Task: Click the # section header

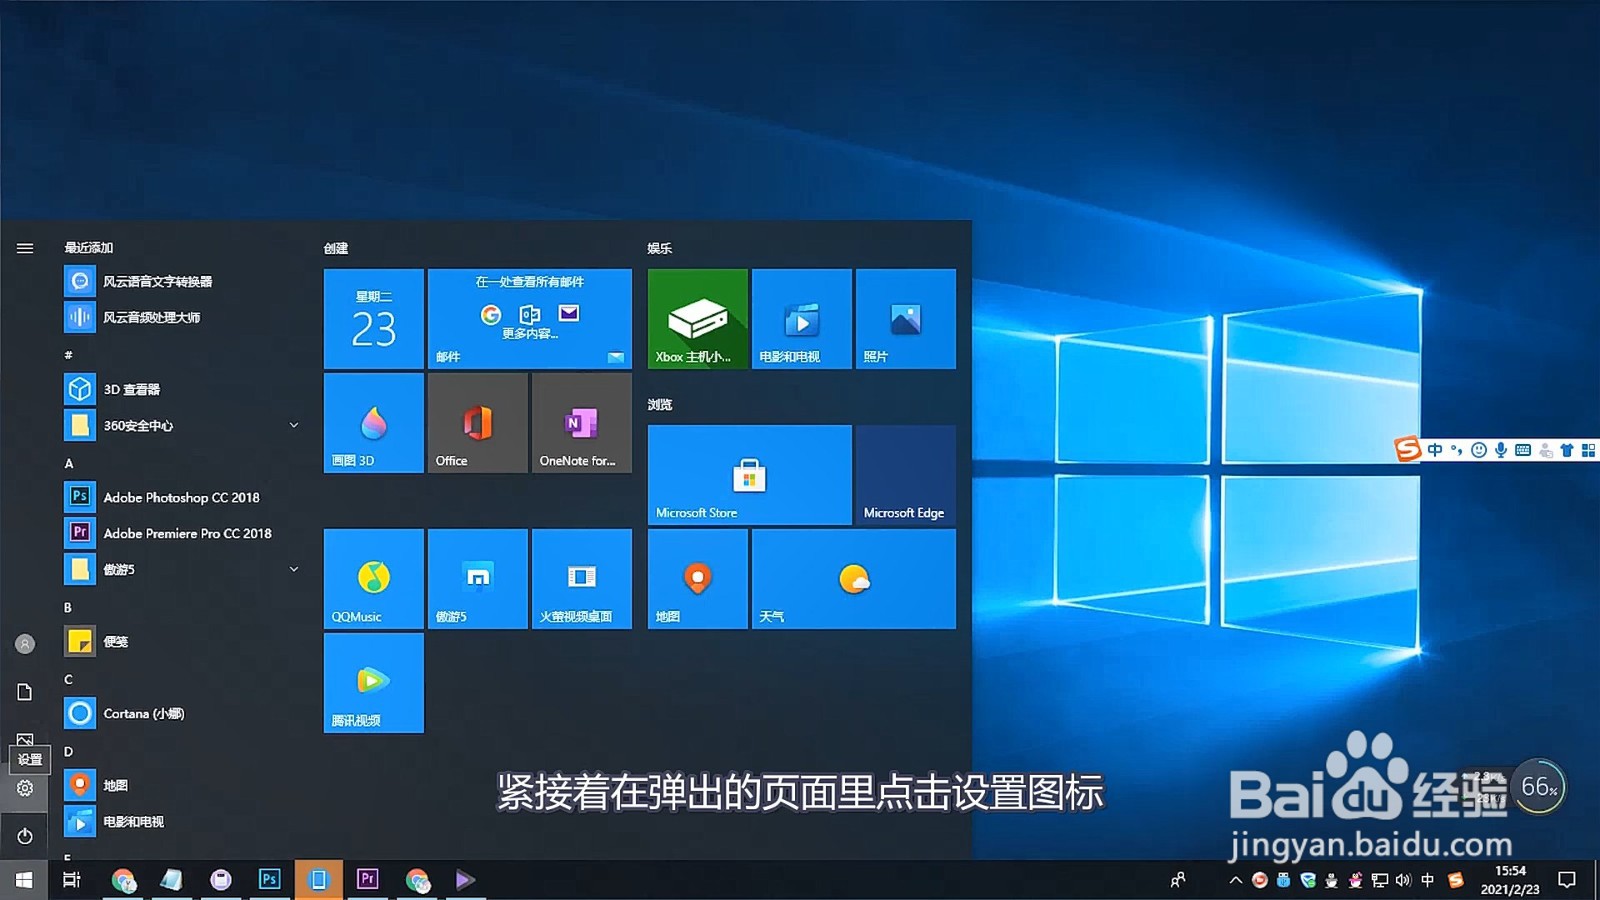Action: tap(68, 355)
